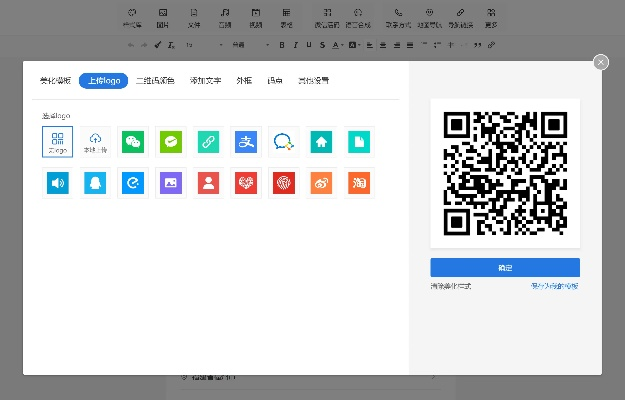Click the hyperlink icon in editor format bar
The image size is (625, 400).
(x=491, y=45)
